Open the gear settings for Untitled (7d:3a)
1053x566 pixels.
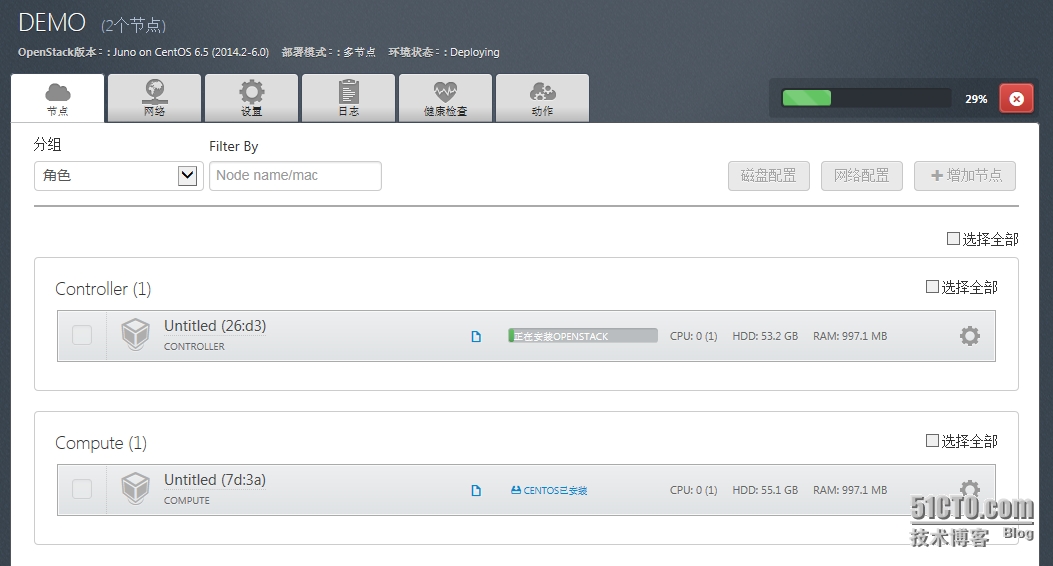(970, 489)
